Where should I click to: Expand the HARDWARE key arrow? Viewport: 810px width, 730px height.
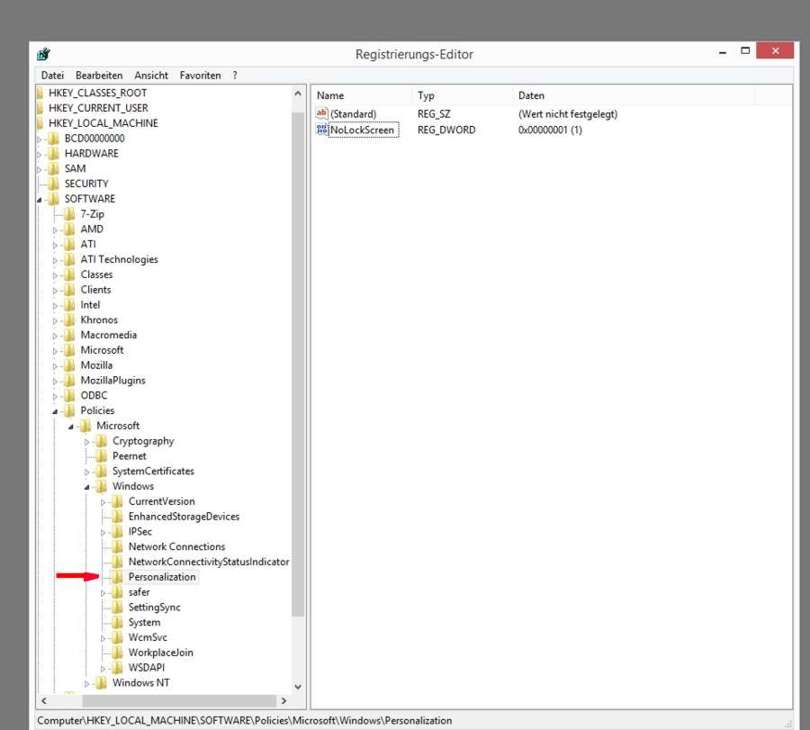[x=39, y=154]
